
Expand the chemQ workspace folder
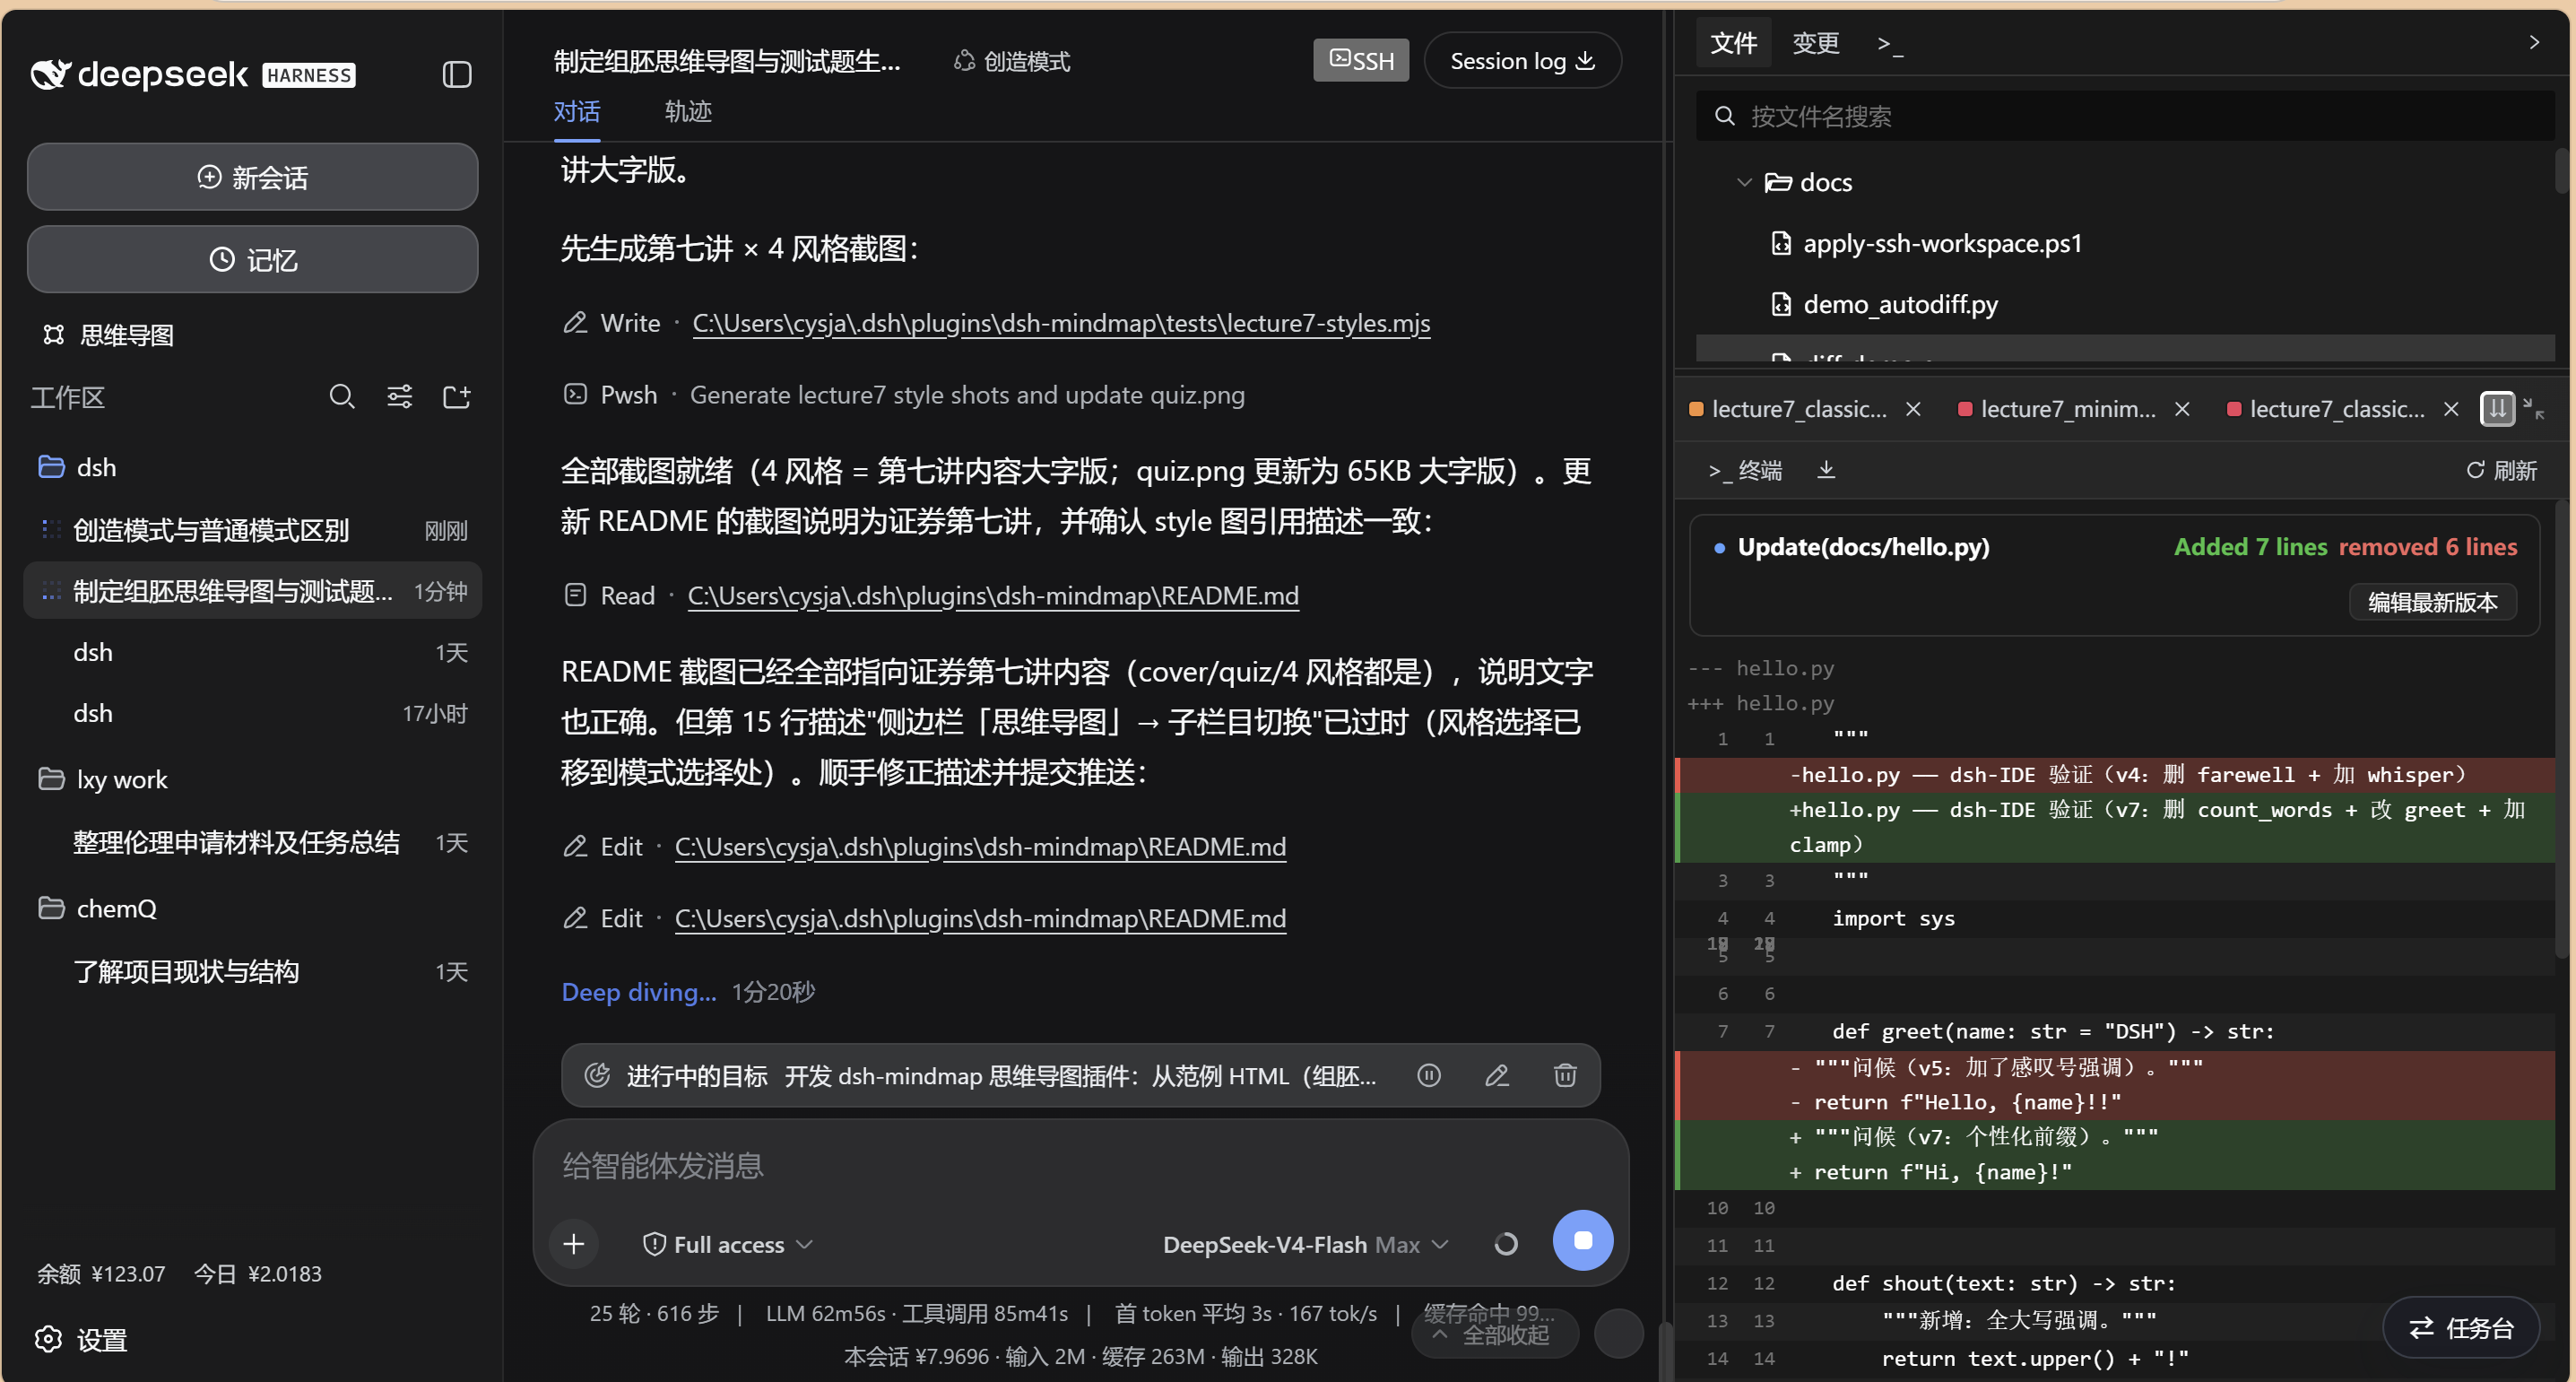point(98,908)
